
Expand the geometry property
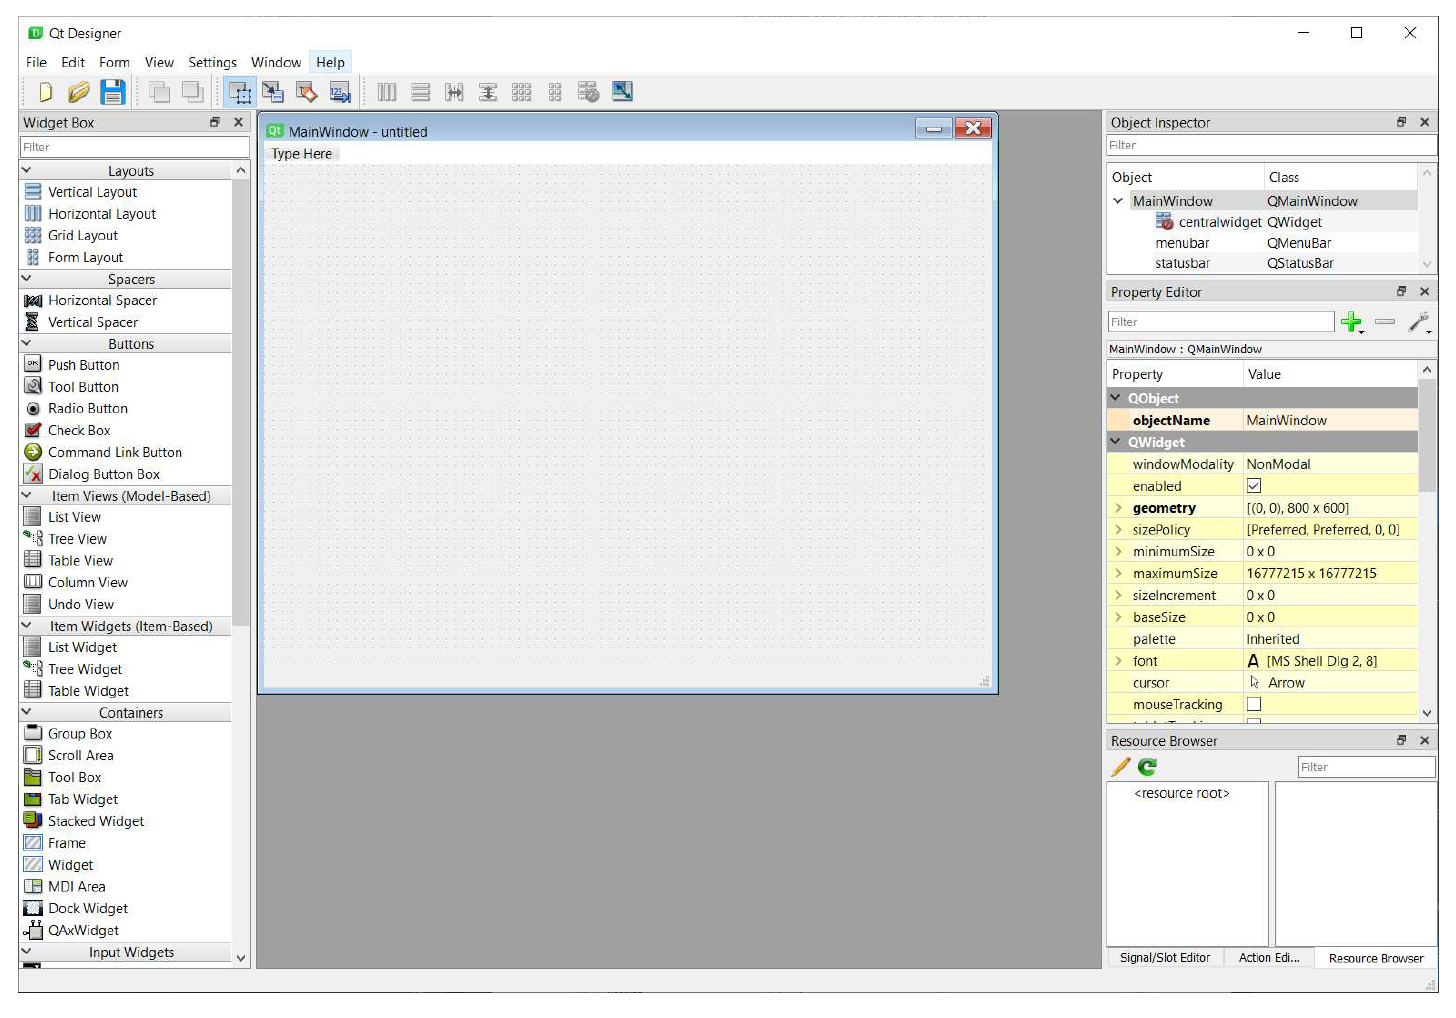click(1119, 508)
